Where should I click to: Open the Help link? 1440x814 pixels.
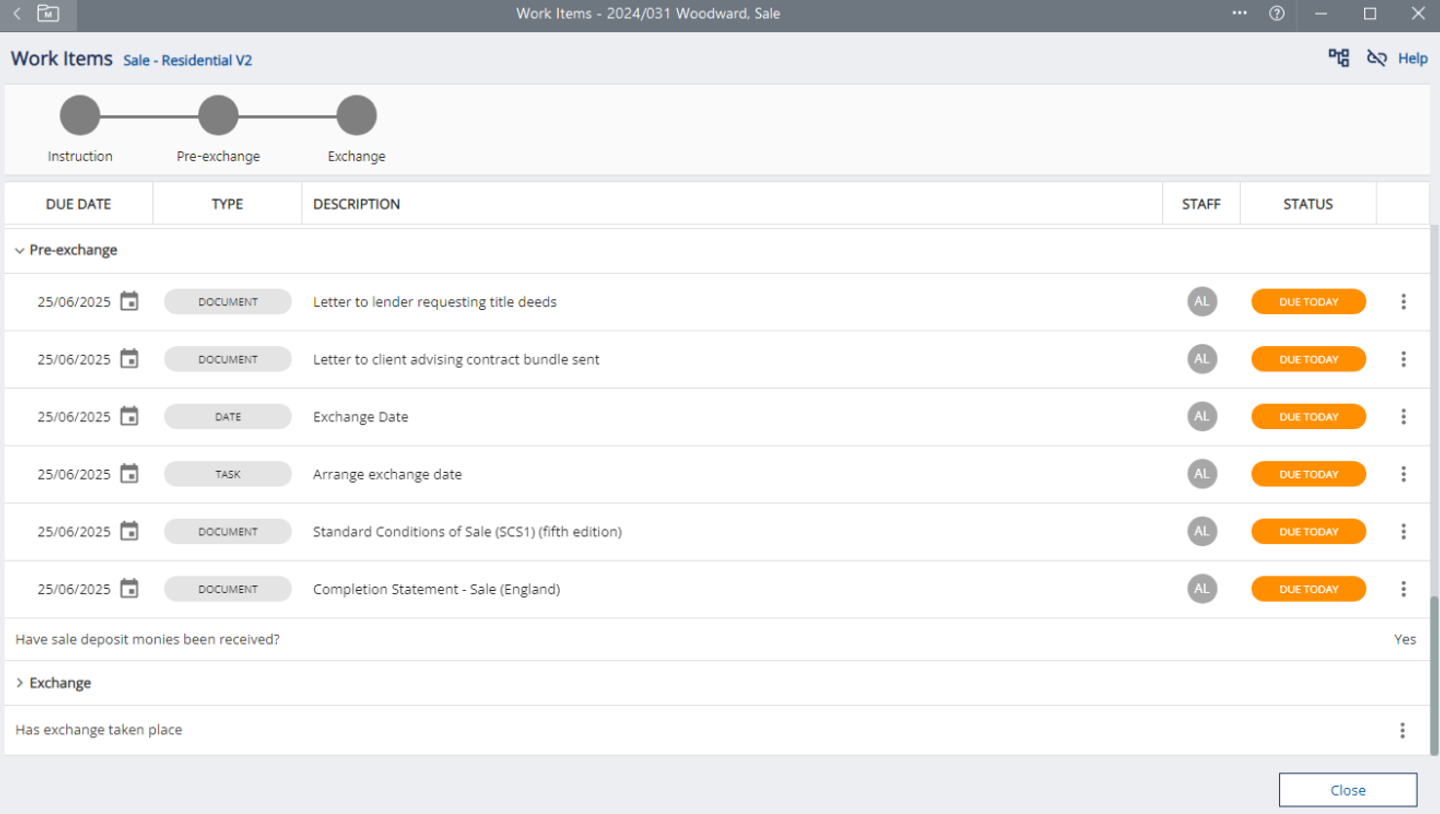[1412, 59]
